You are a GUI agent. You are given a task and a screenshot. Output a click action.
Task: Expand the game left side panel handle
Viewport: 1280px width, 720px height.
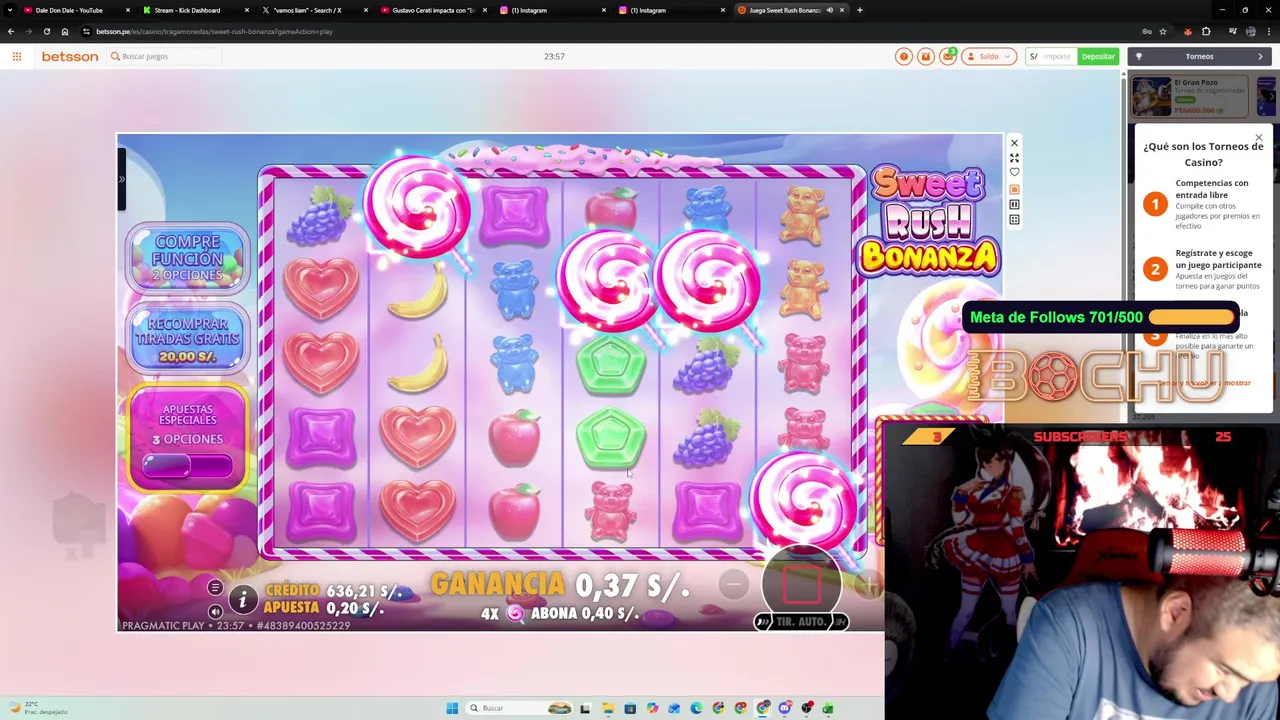(x=121, y=180)
